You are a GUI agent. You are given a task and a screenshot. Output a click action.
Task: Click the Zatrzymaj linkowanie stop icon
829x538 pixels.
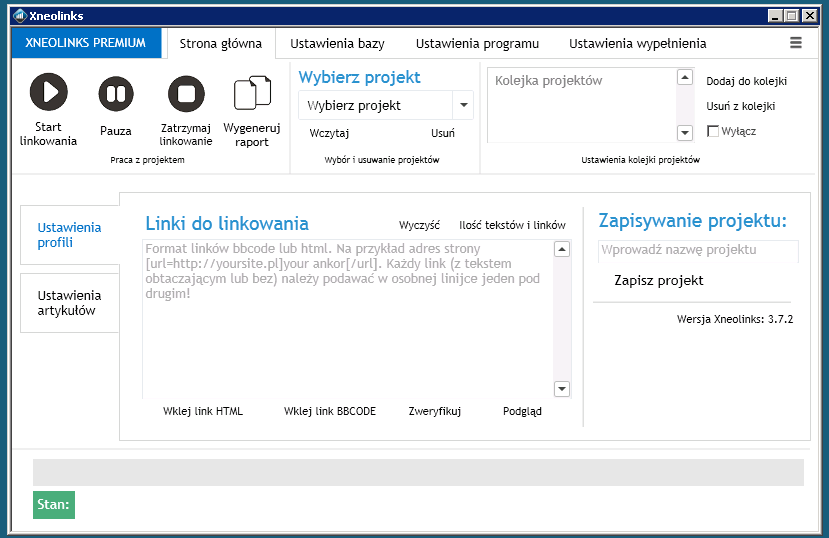pyautogui.click(x=186, y=94)
